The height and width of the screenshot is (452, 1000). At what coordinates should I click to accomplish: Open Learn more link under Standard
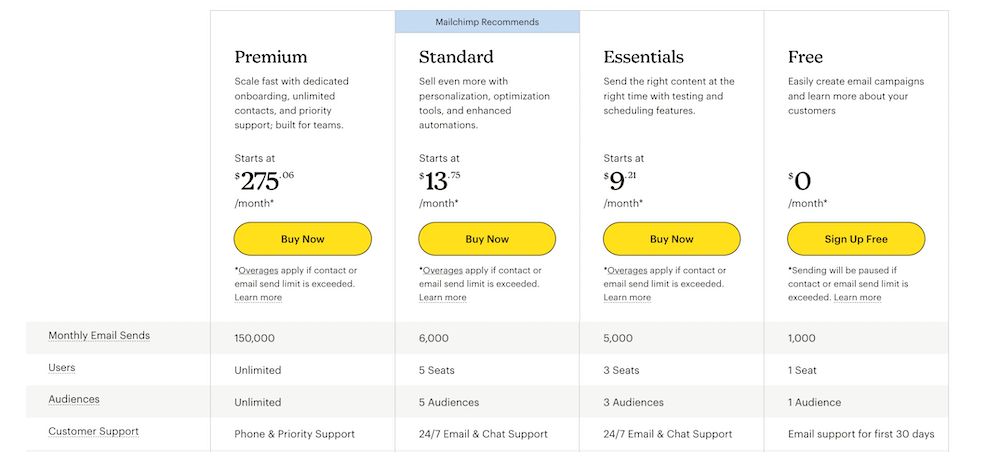(442, 298)
